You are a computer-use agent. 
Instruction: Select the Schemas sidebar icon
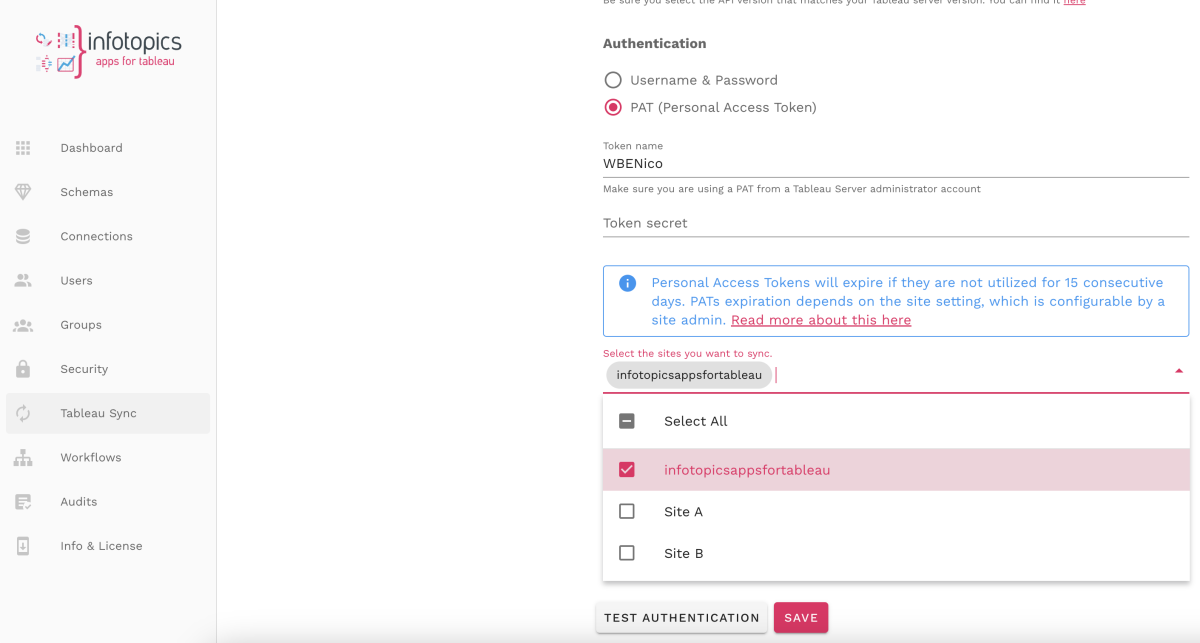tap(22, 191)
